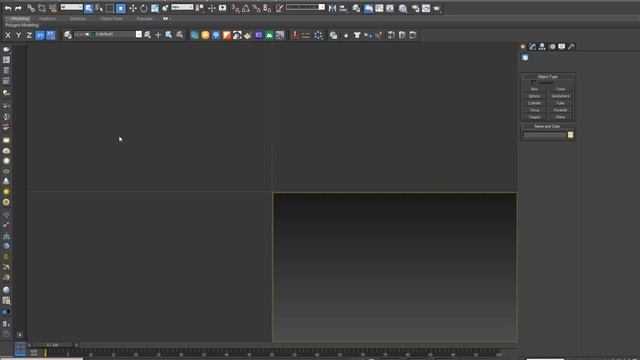Click the Cylinder primitive button

(x=534, y=103)
